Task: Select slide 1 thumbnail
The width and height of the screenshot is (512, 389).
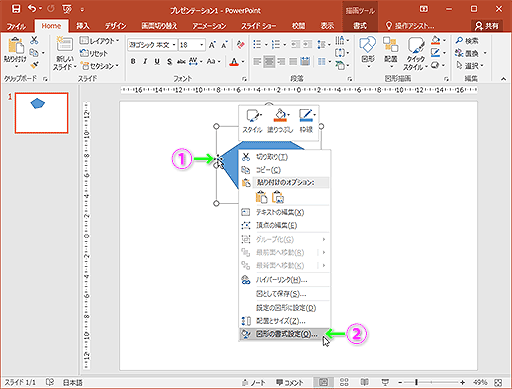Action: tap(41, 113)
